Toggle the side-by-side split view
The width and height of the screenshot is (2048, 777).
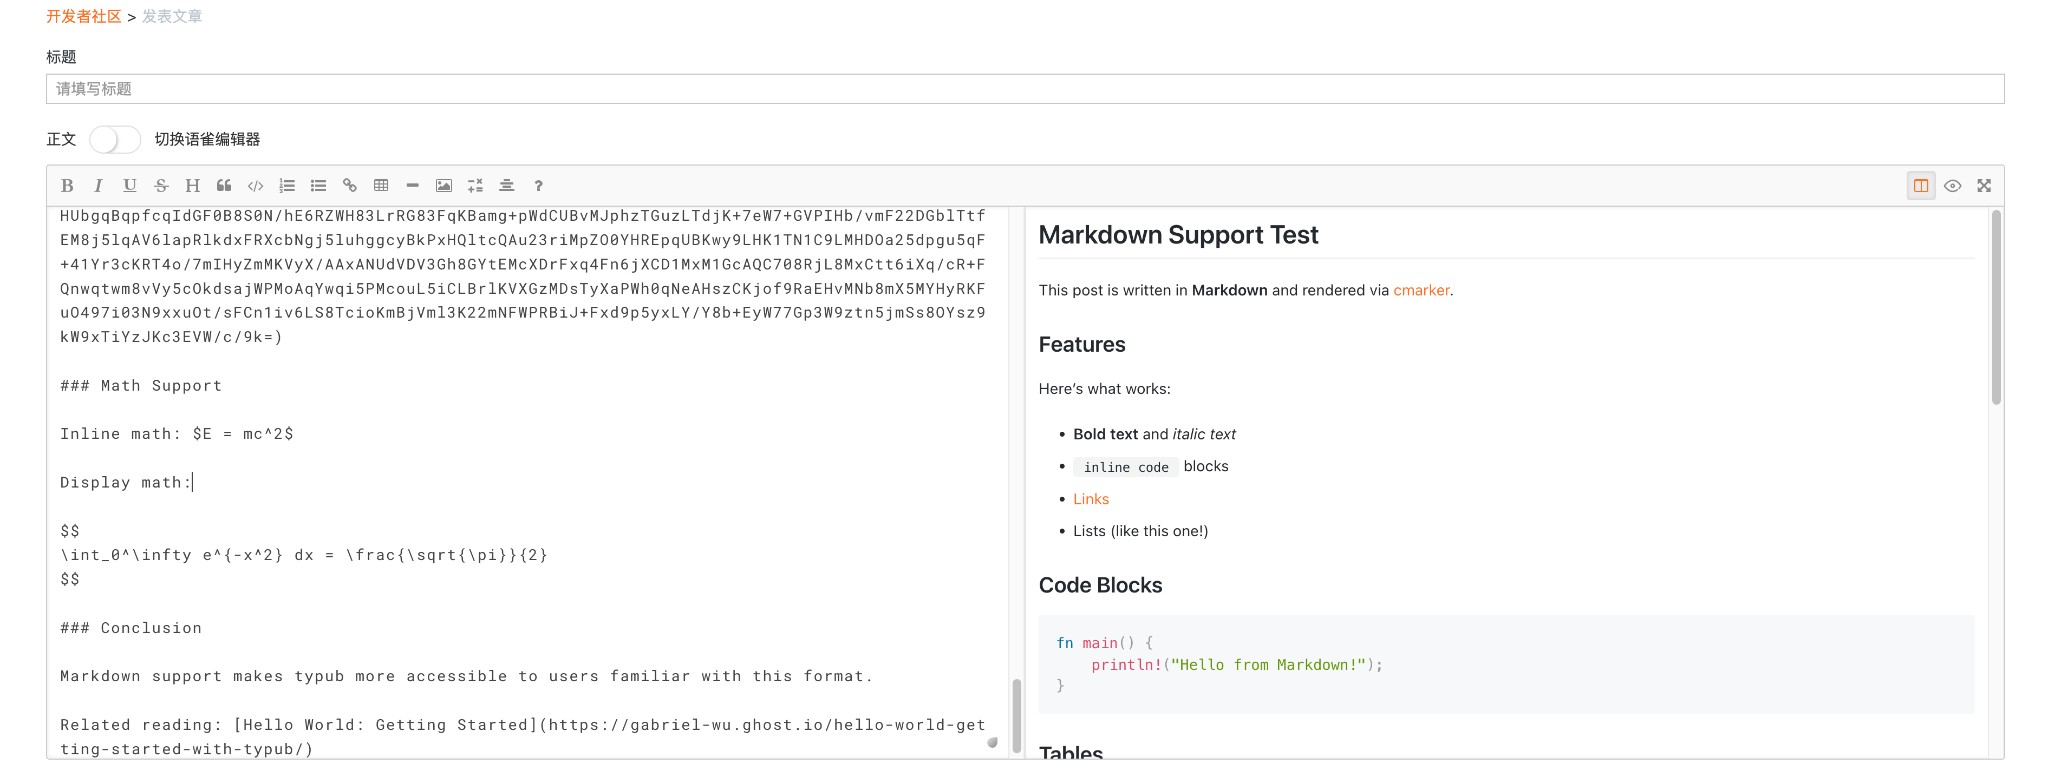click(x=1921, y=186)
